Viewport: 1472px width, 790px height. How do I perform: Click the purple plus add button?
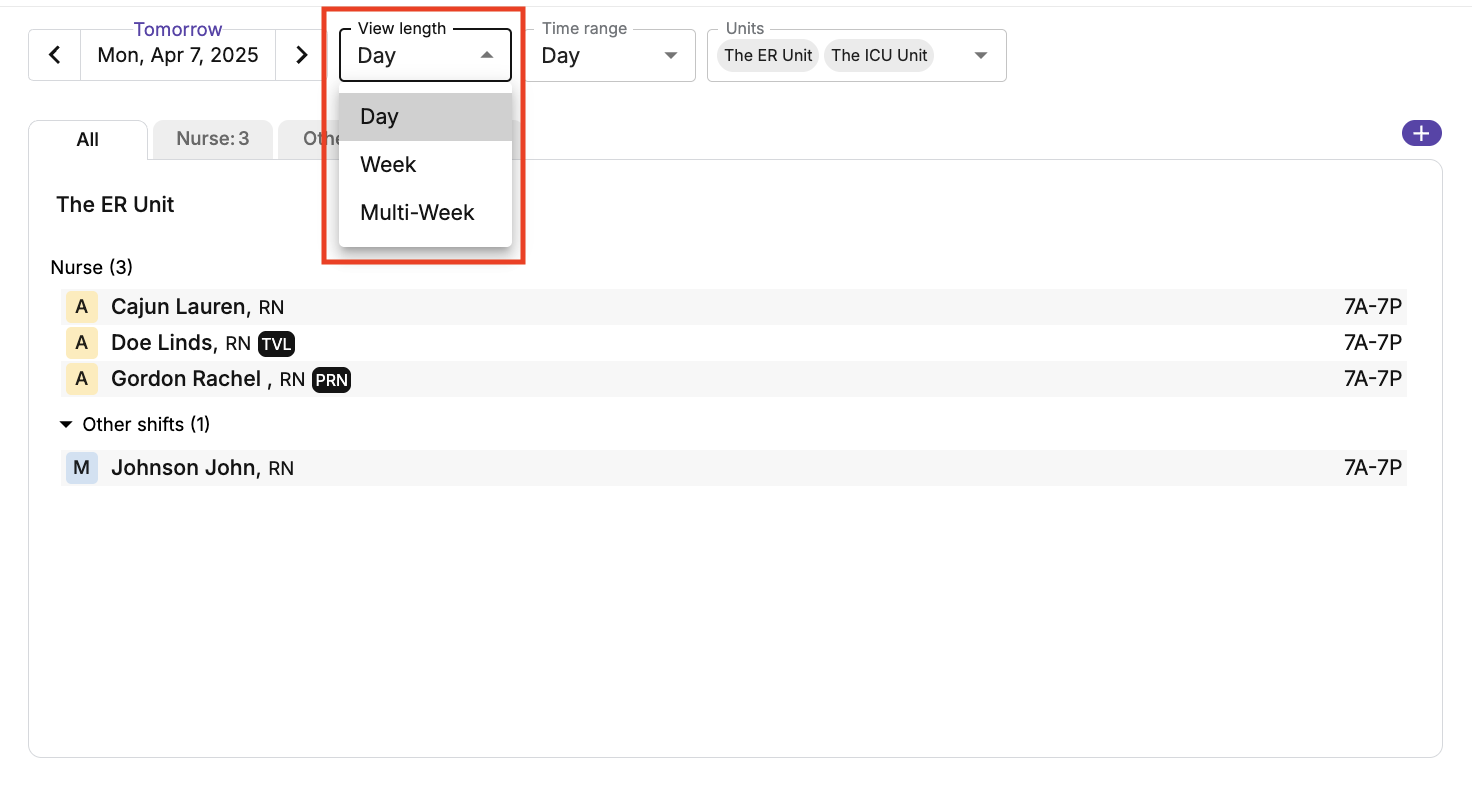click(x=1421, y=133)
